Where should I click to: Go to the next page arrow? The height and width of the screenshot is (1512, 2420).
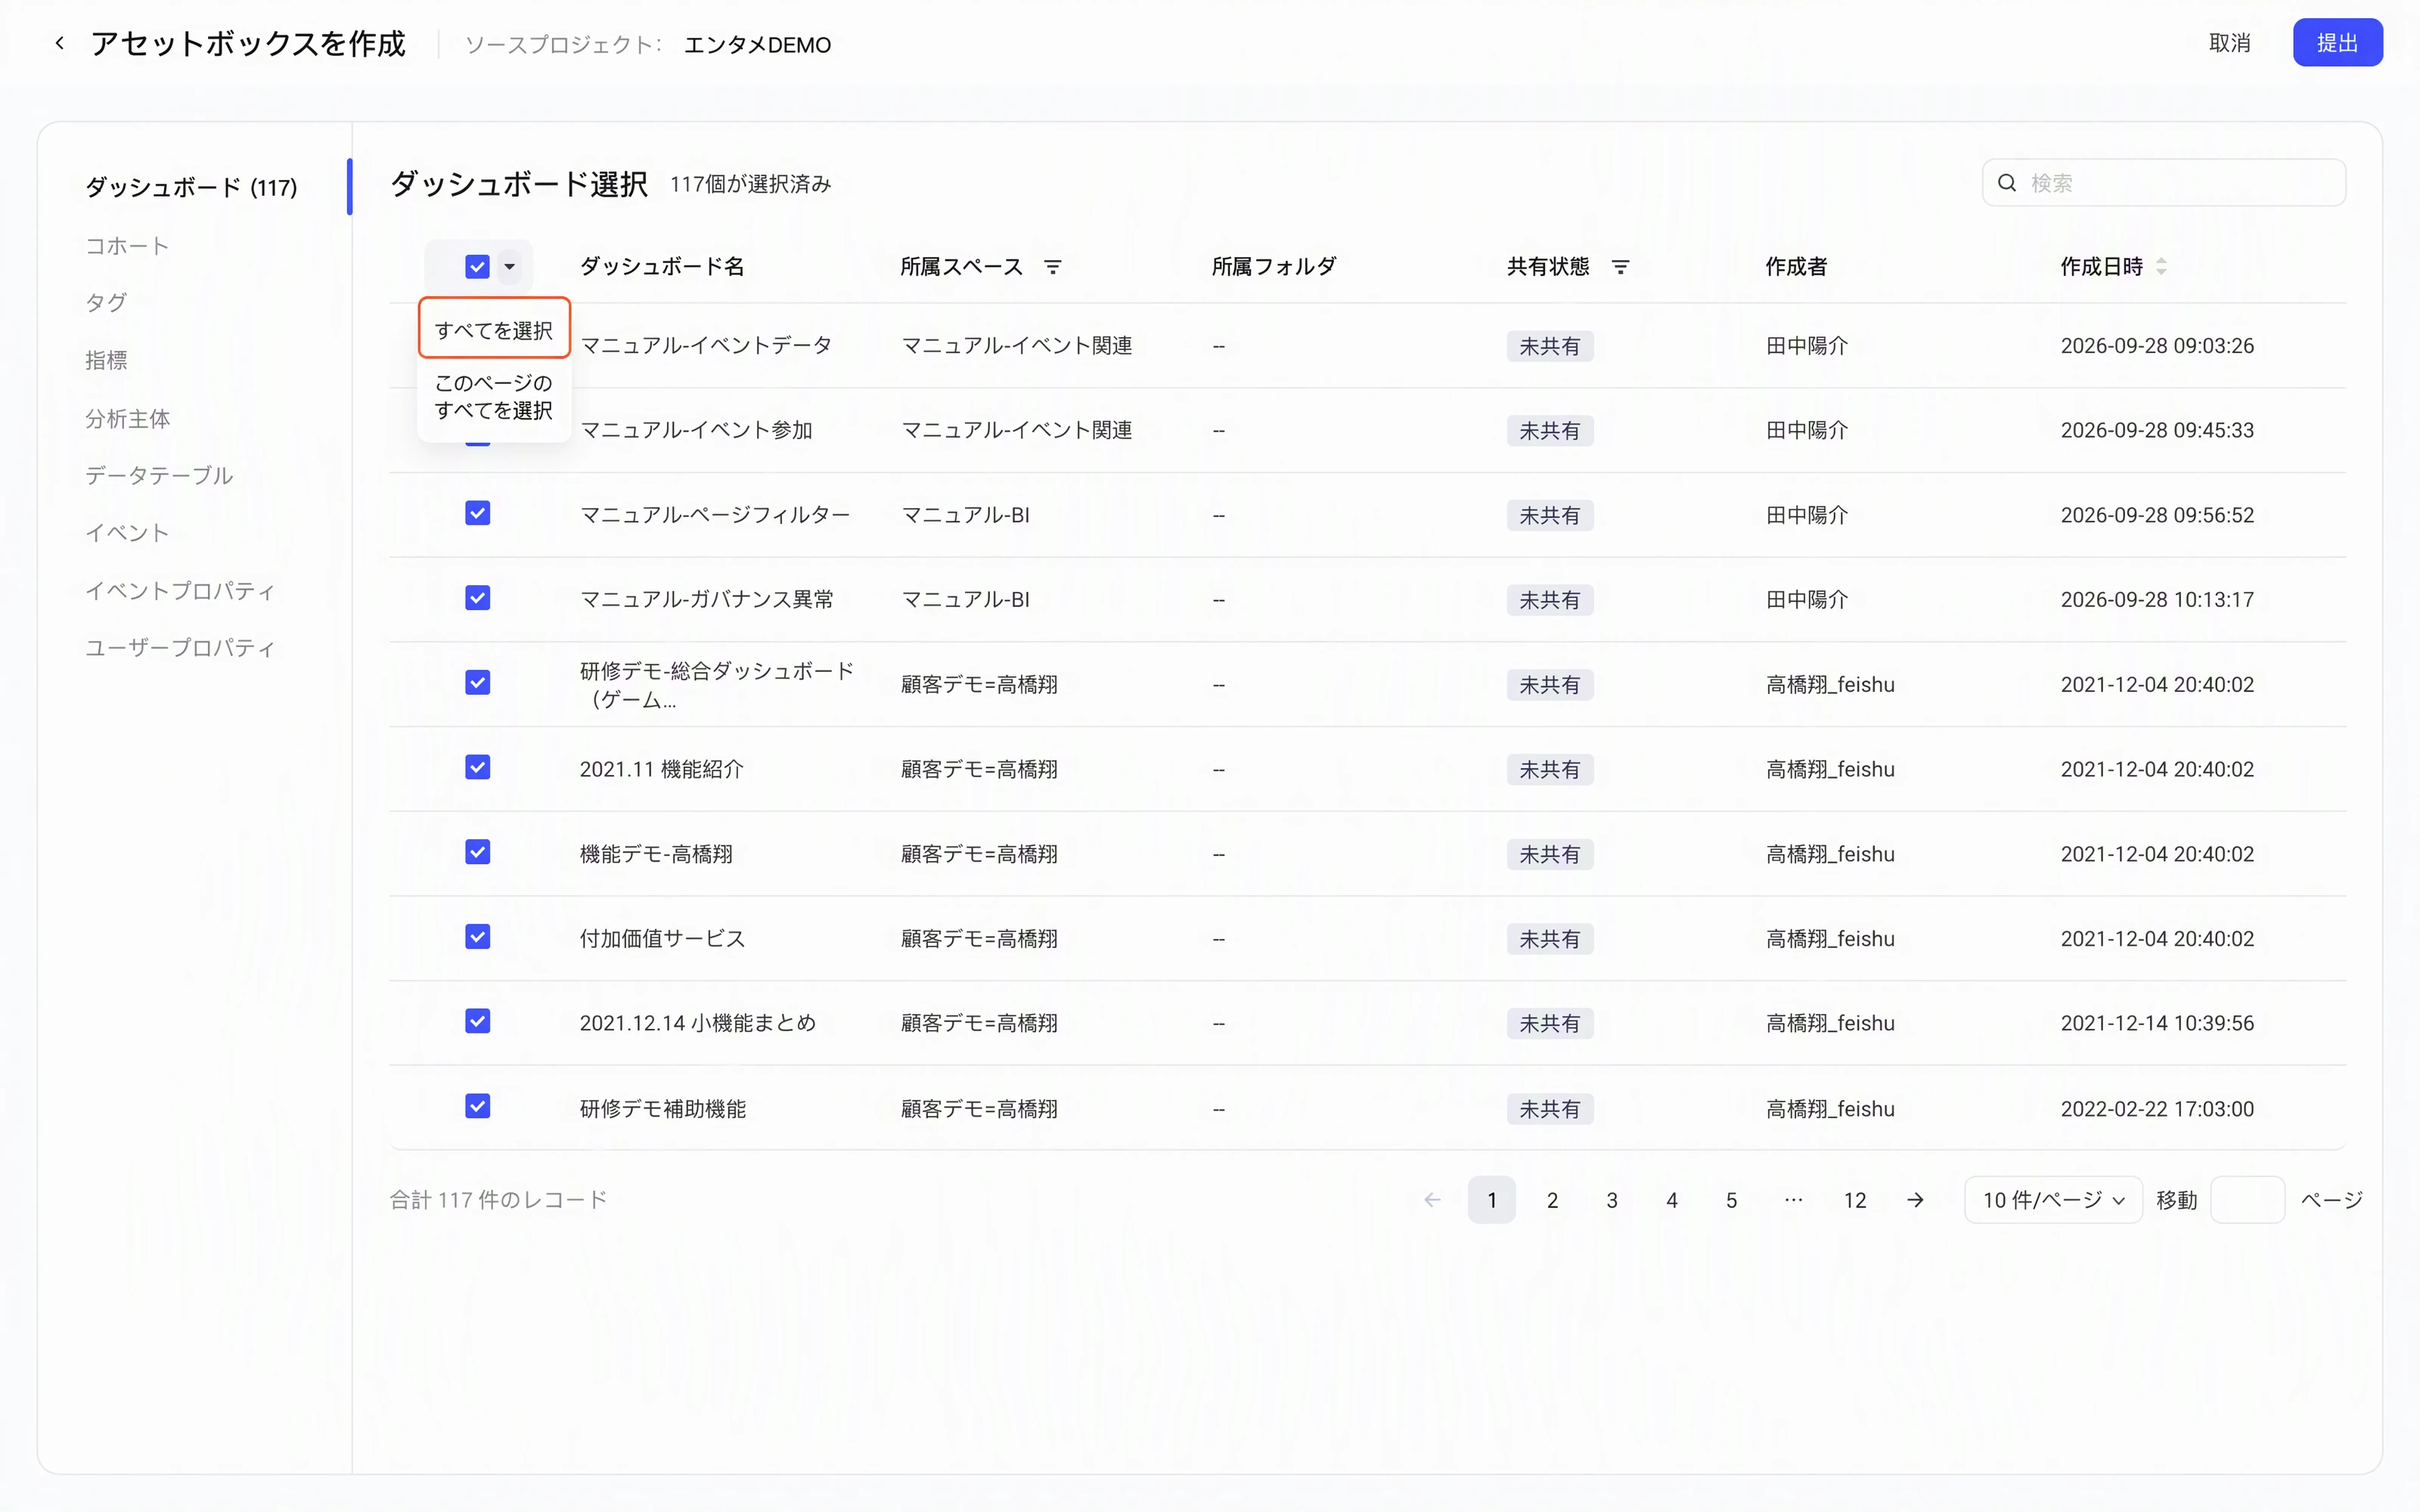click(x=1915, y=1200)
